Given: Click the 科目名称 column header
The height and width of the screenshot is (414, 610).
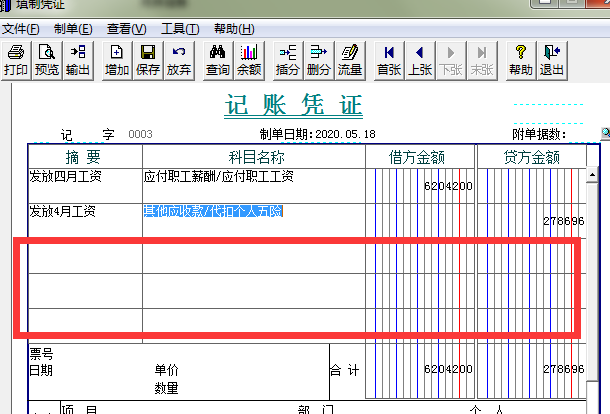Looking at the screenshot, I should pos(256,157).
